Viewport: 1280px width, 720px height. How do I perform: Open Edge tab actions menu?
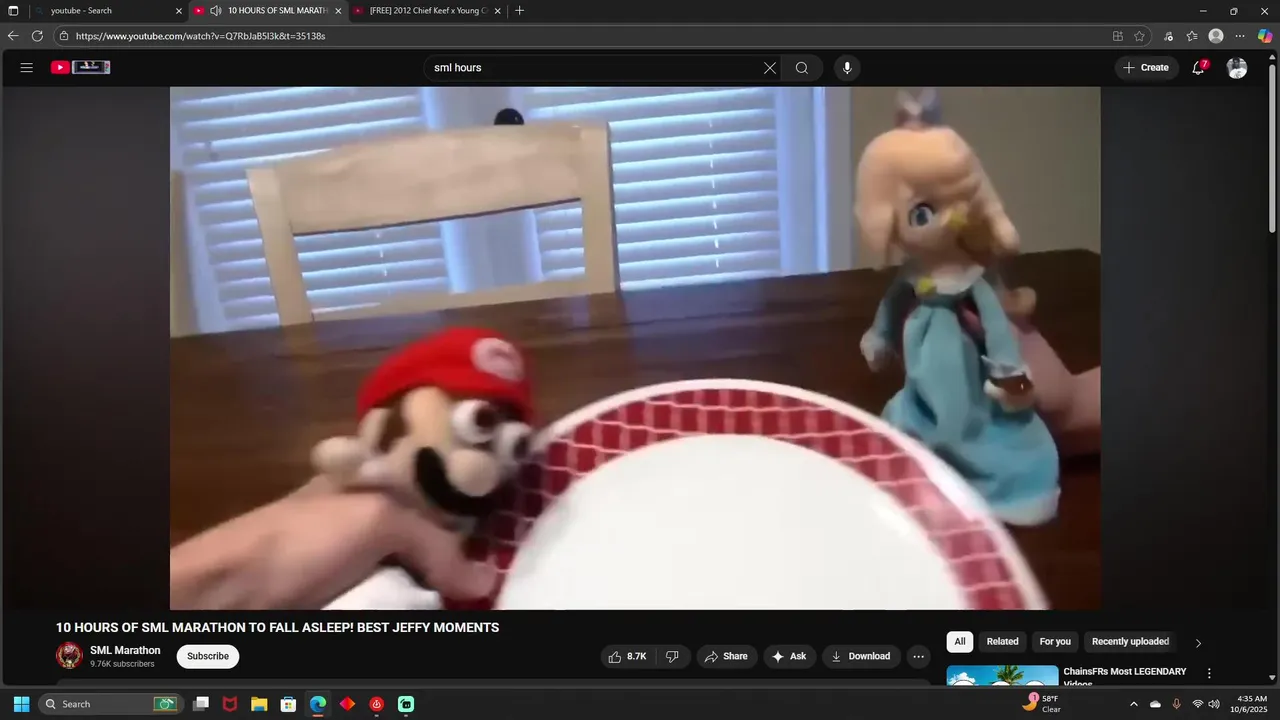pos(13,11)
